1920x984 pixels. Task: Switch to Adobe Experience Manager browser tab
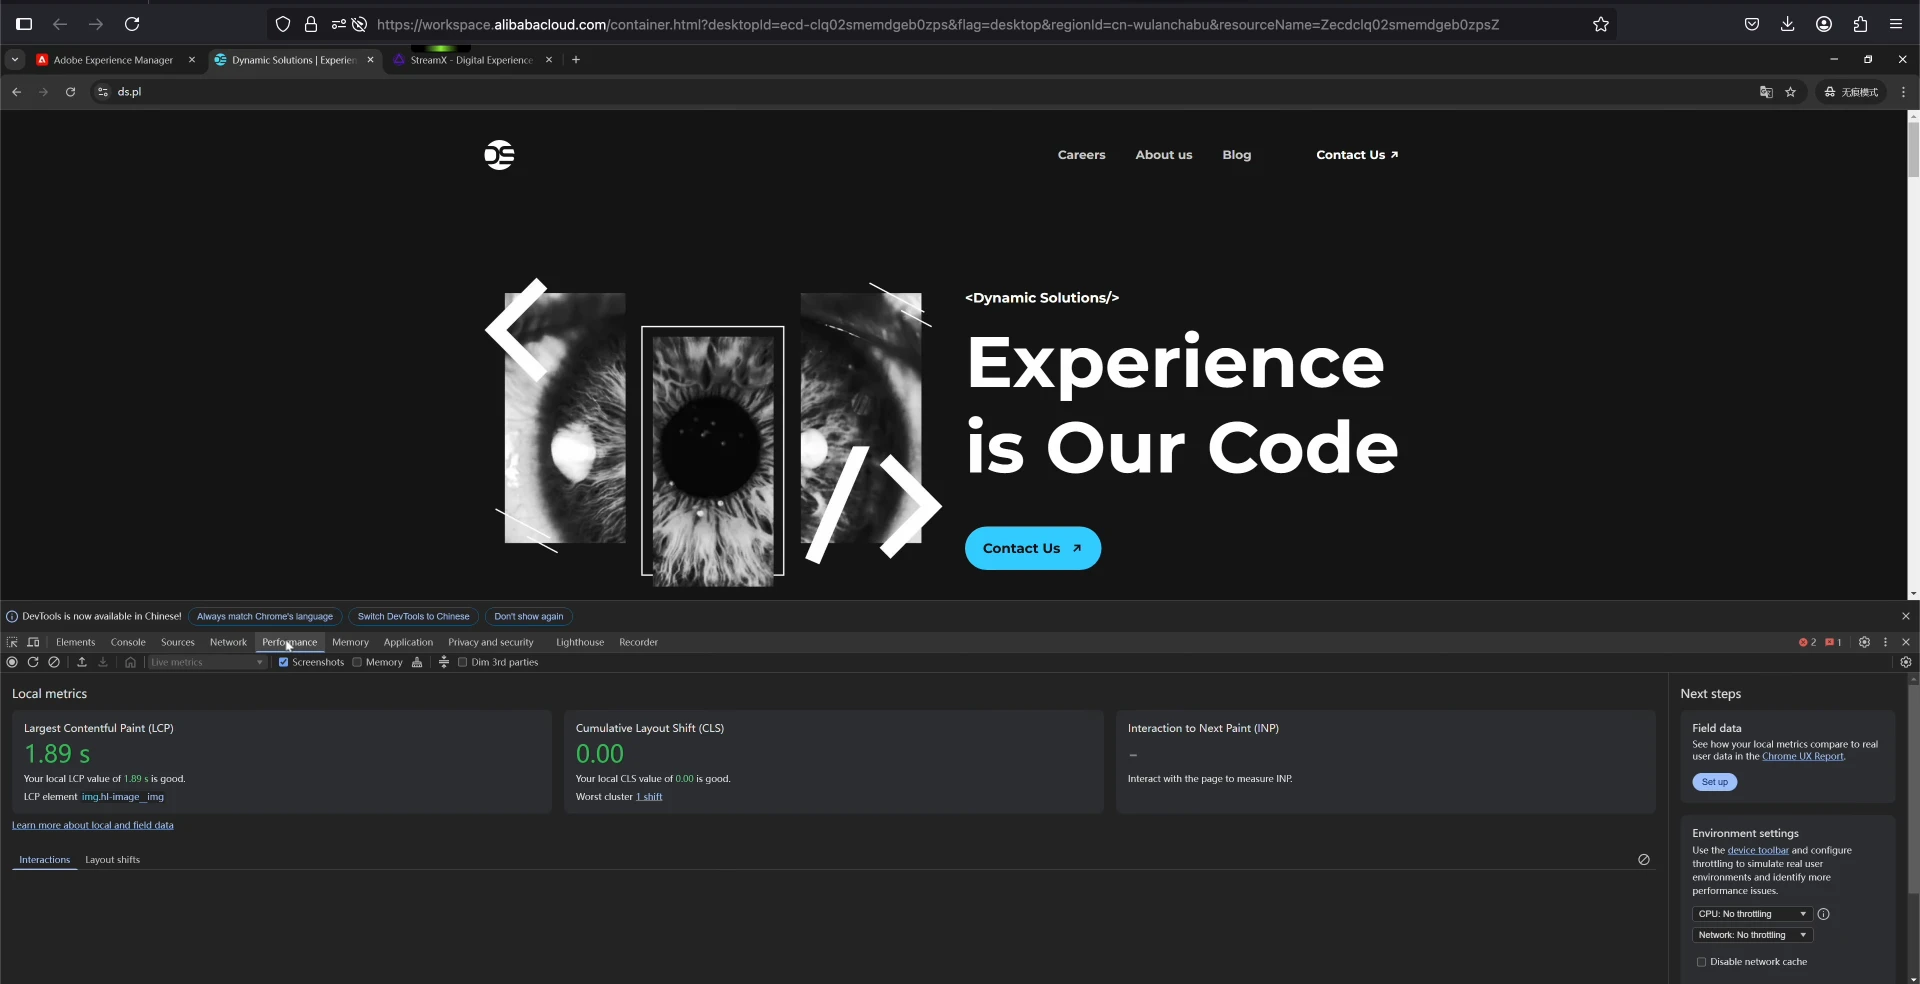click(x=113, y=60)
